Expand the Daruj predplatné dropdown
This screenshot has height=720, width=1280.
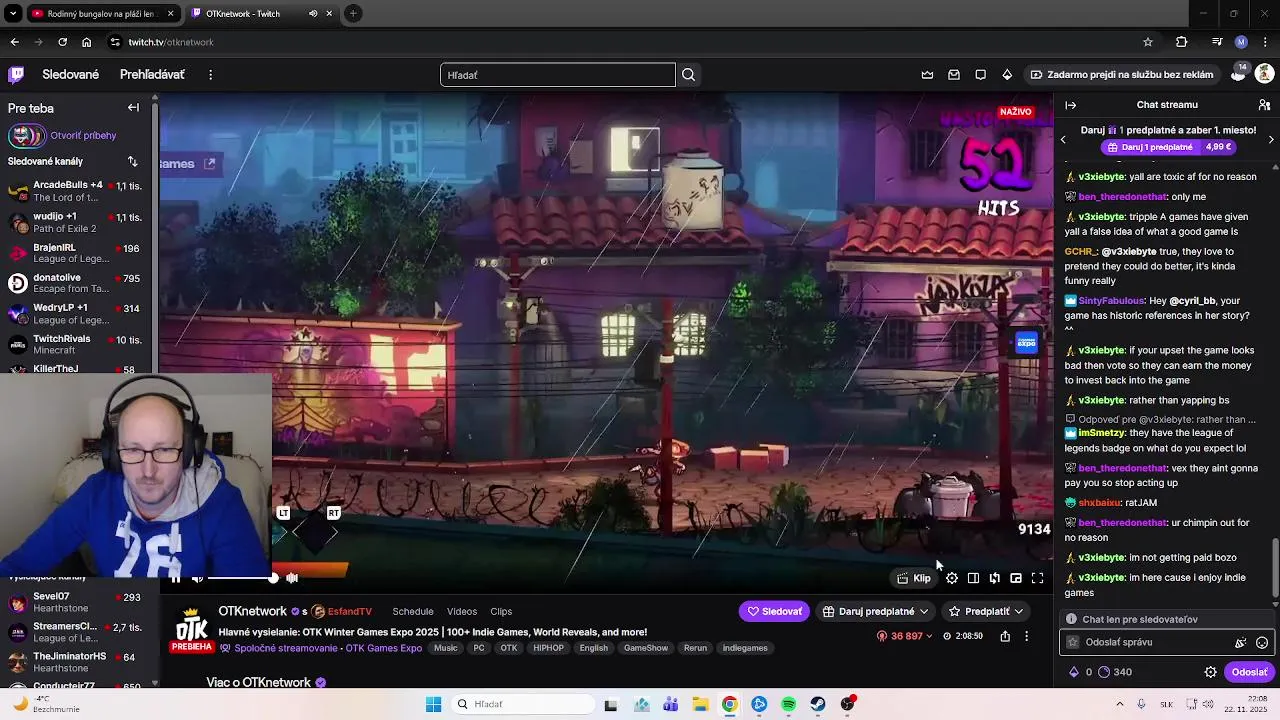[876, 611]
